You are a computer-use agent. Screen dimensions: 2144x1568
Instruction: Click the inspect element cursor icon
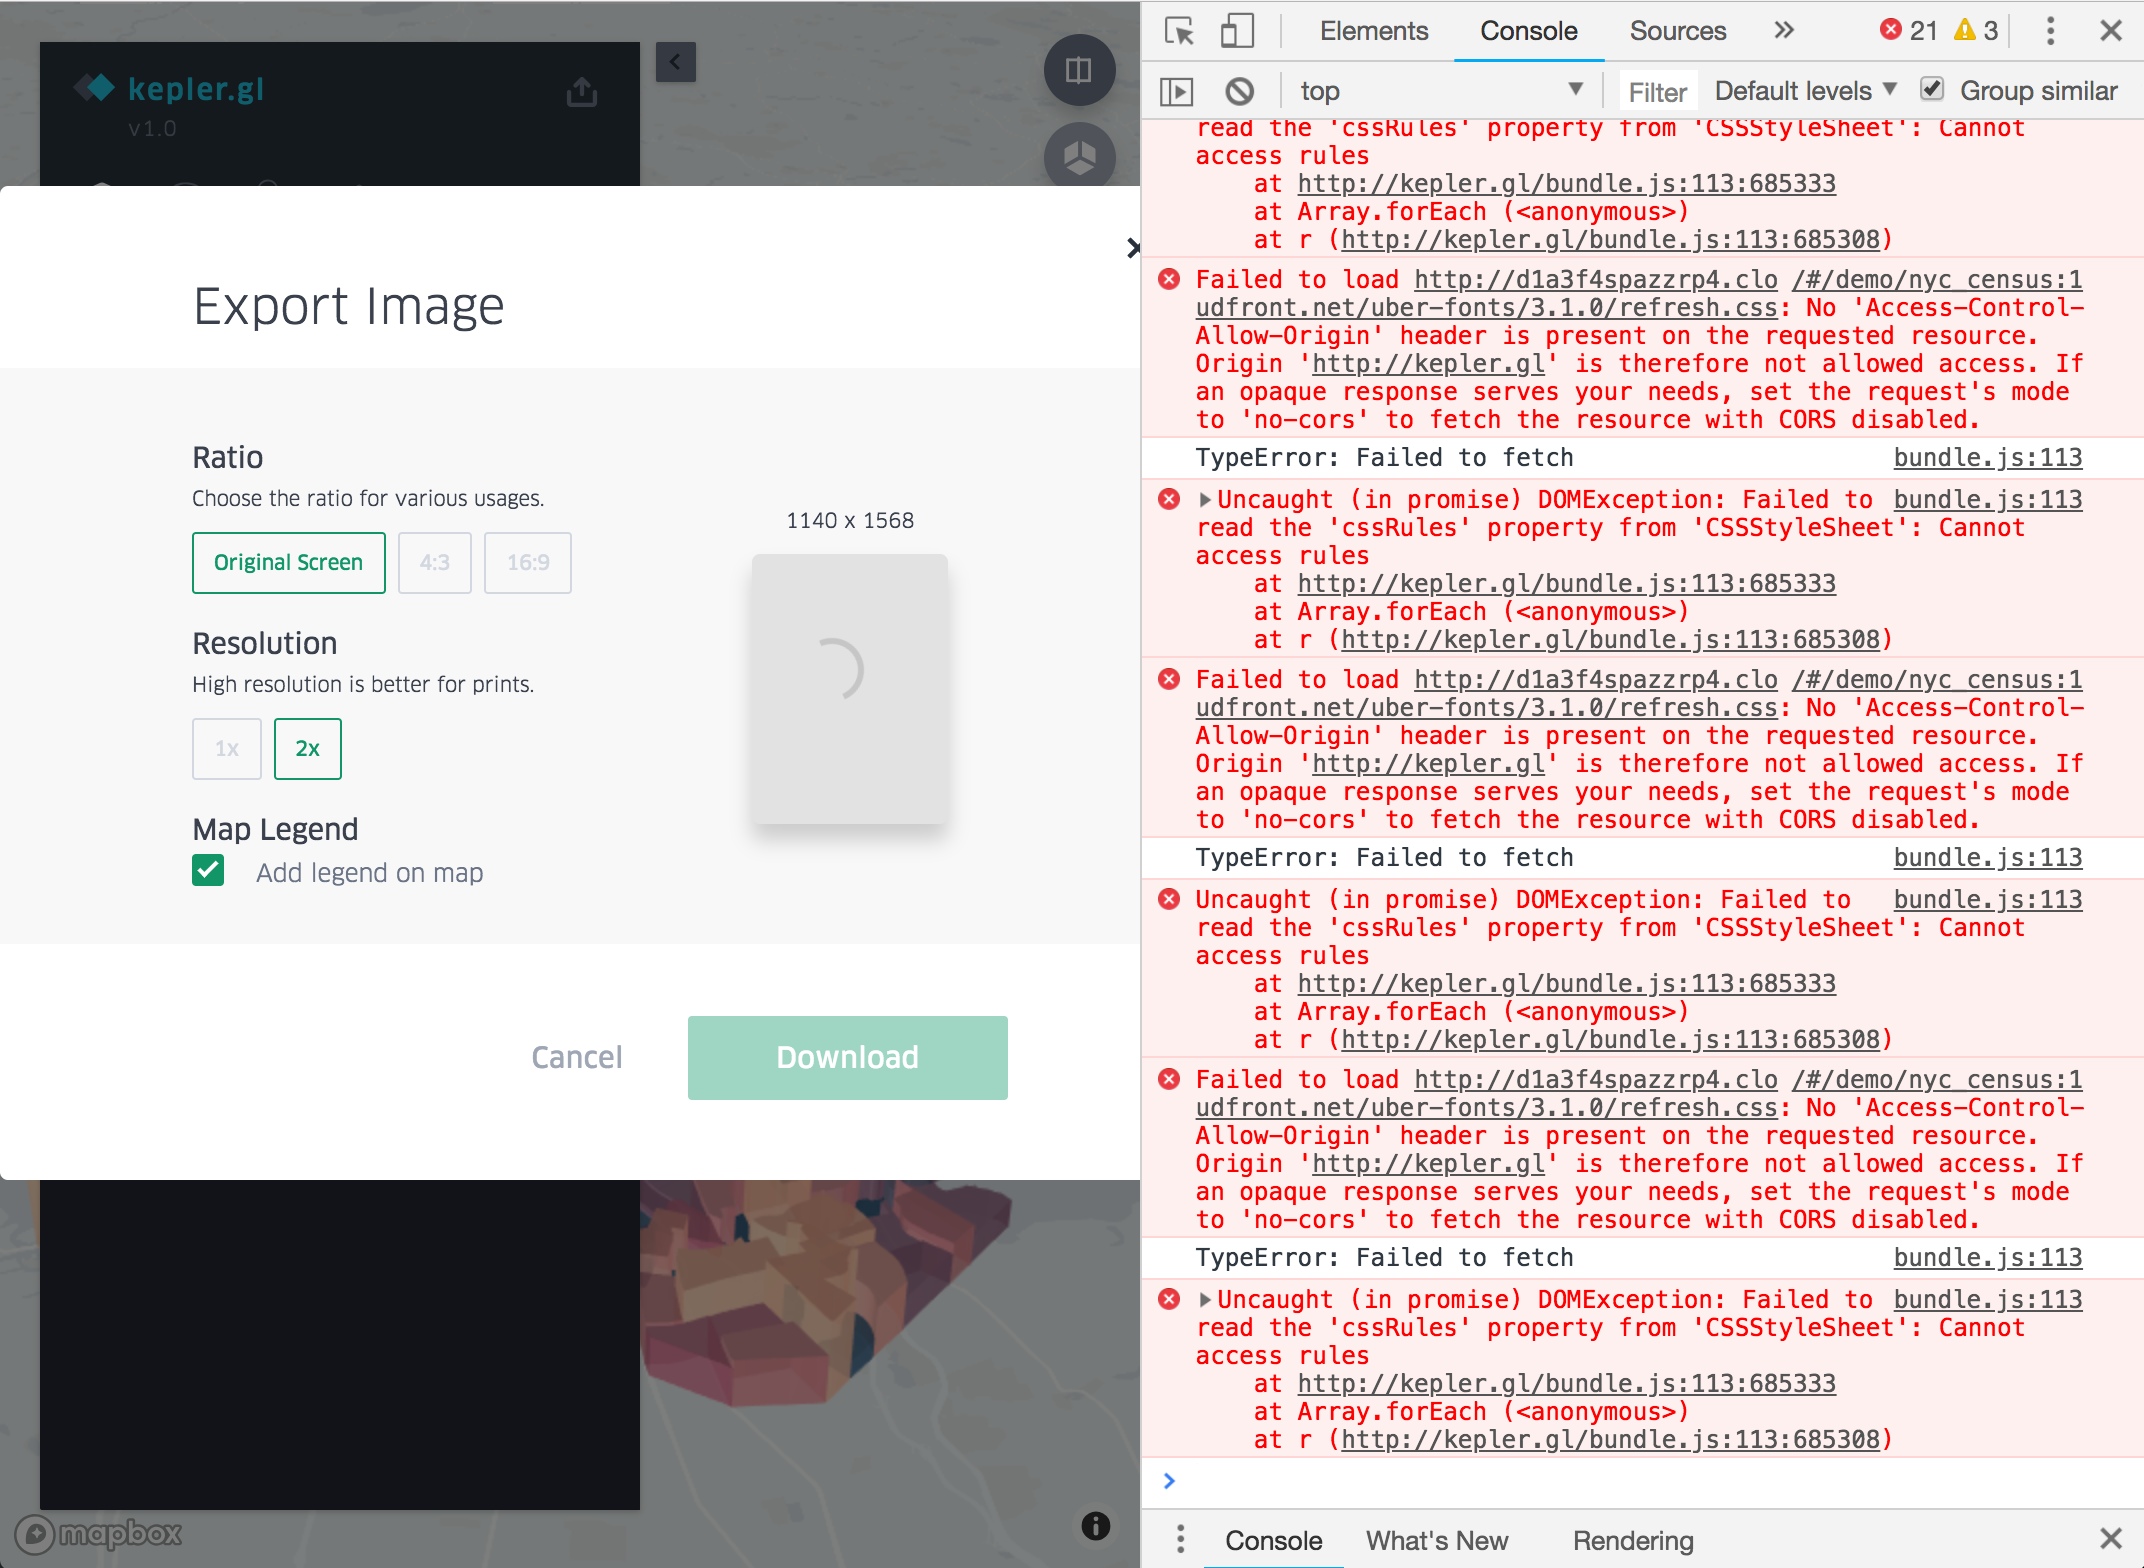point(1180,31)
